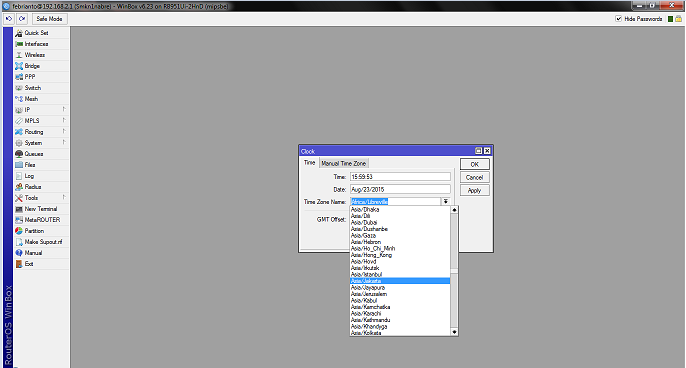Open the Partition pie icon
686x368 pixels.
point(19,231)
